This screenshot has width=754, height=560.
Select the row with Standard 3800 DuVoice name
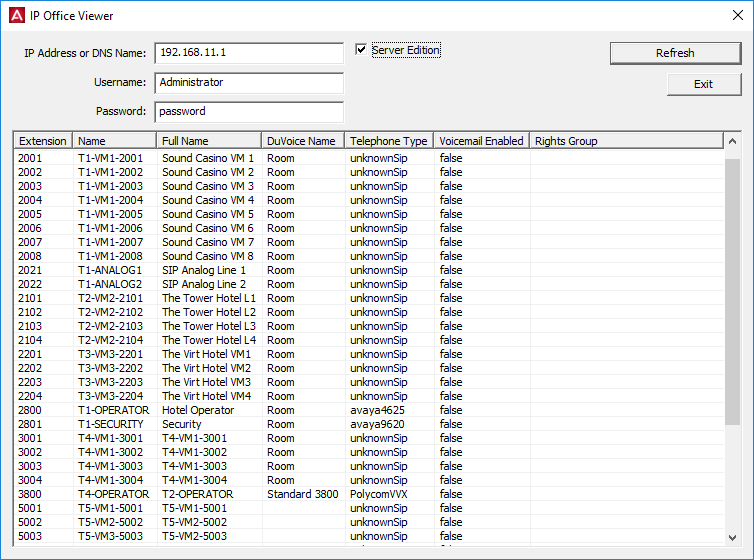point(302,494)
